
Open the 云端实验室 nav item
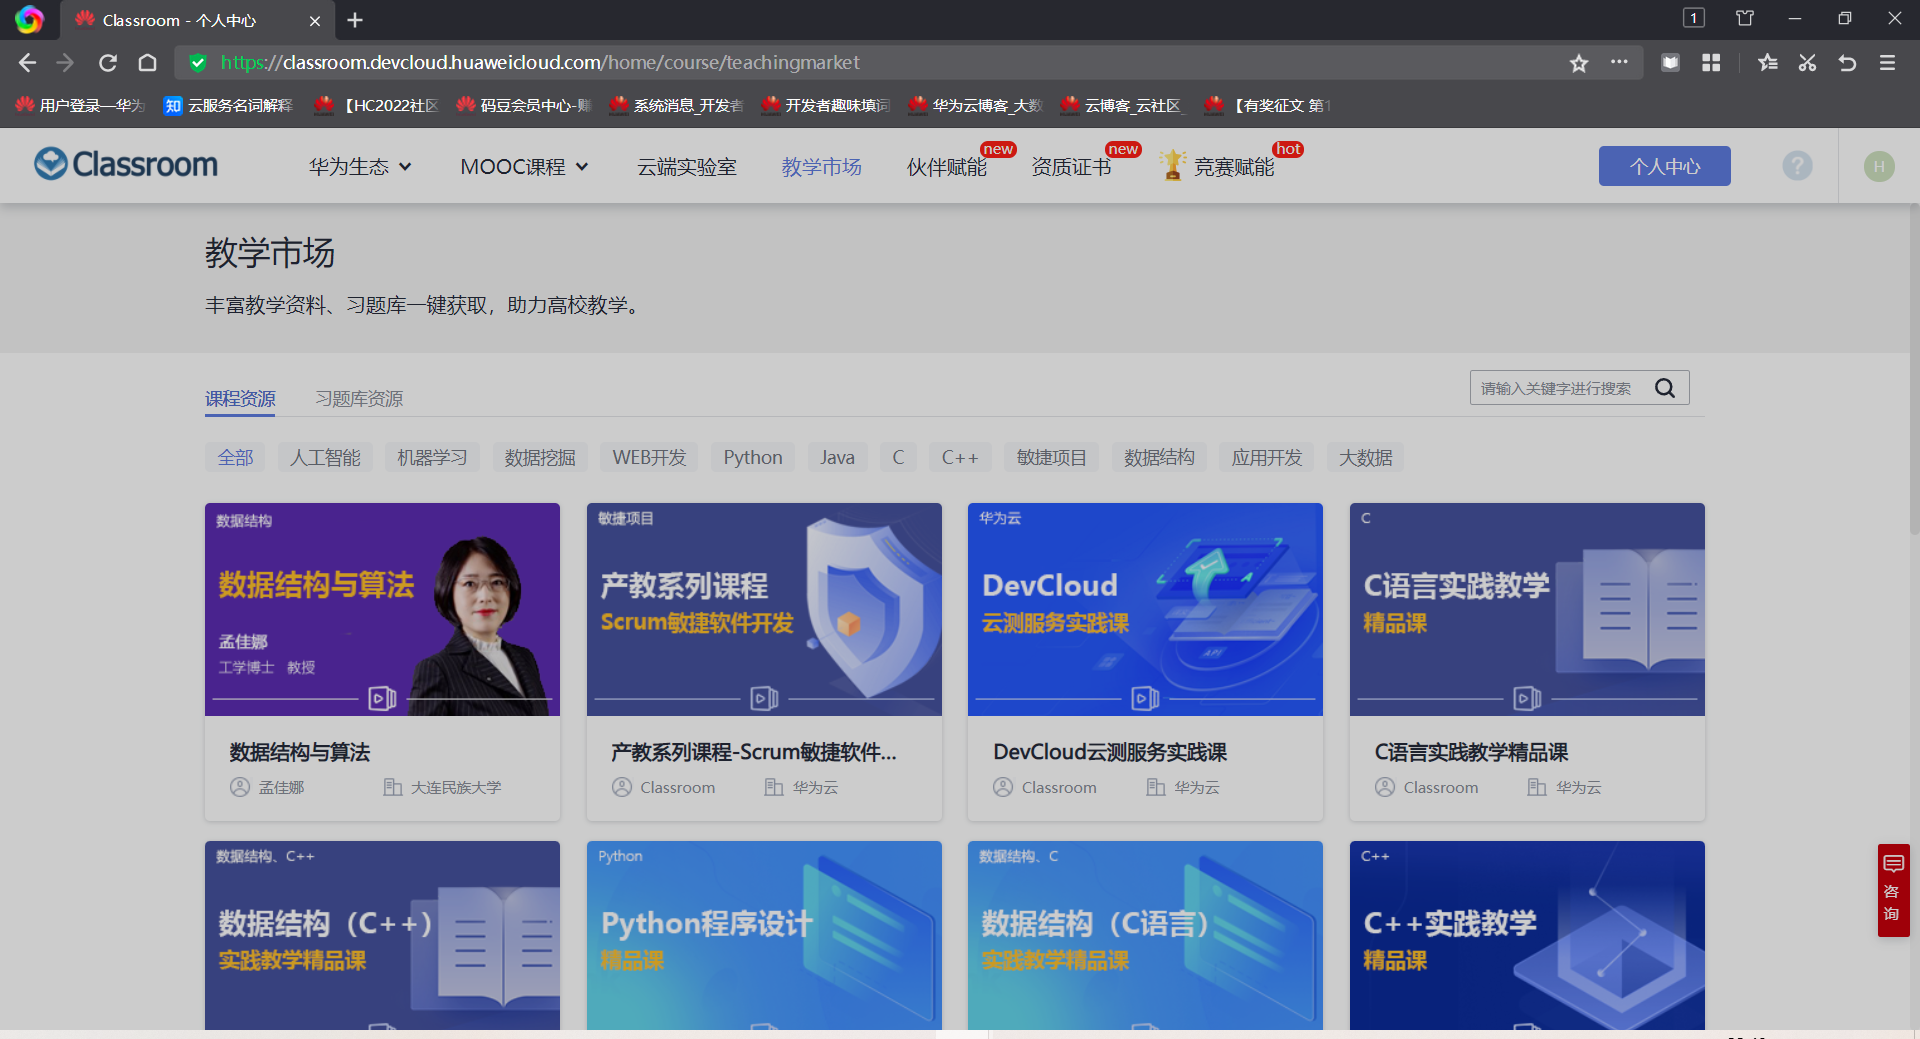tap(687, 167)
